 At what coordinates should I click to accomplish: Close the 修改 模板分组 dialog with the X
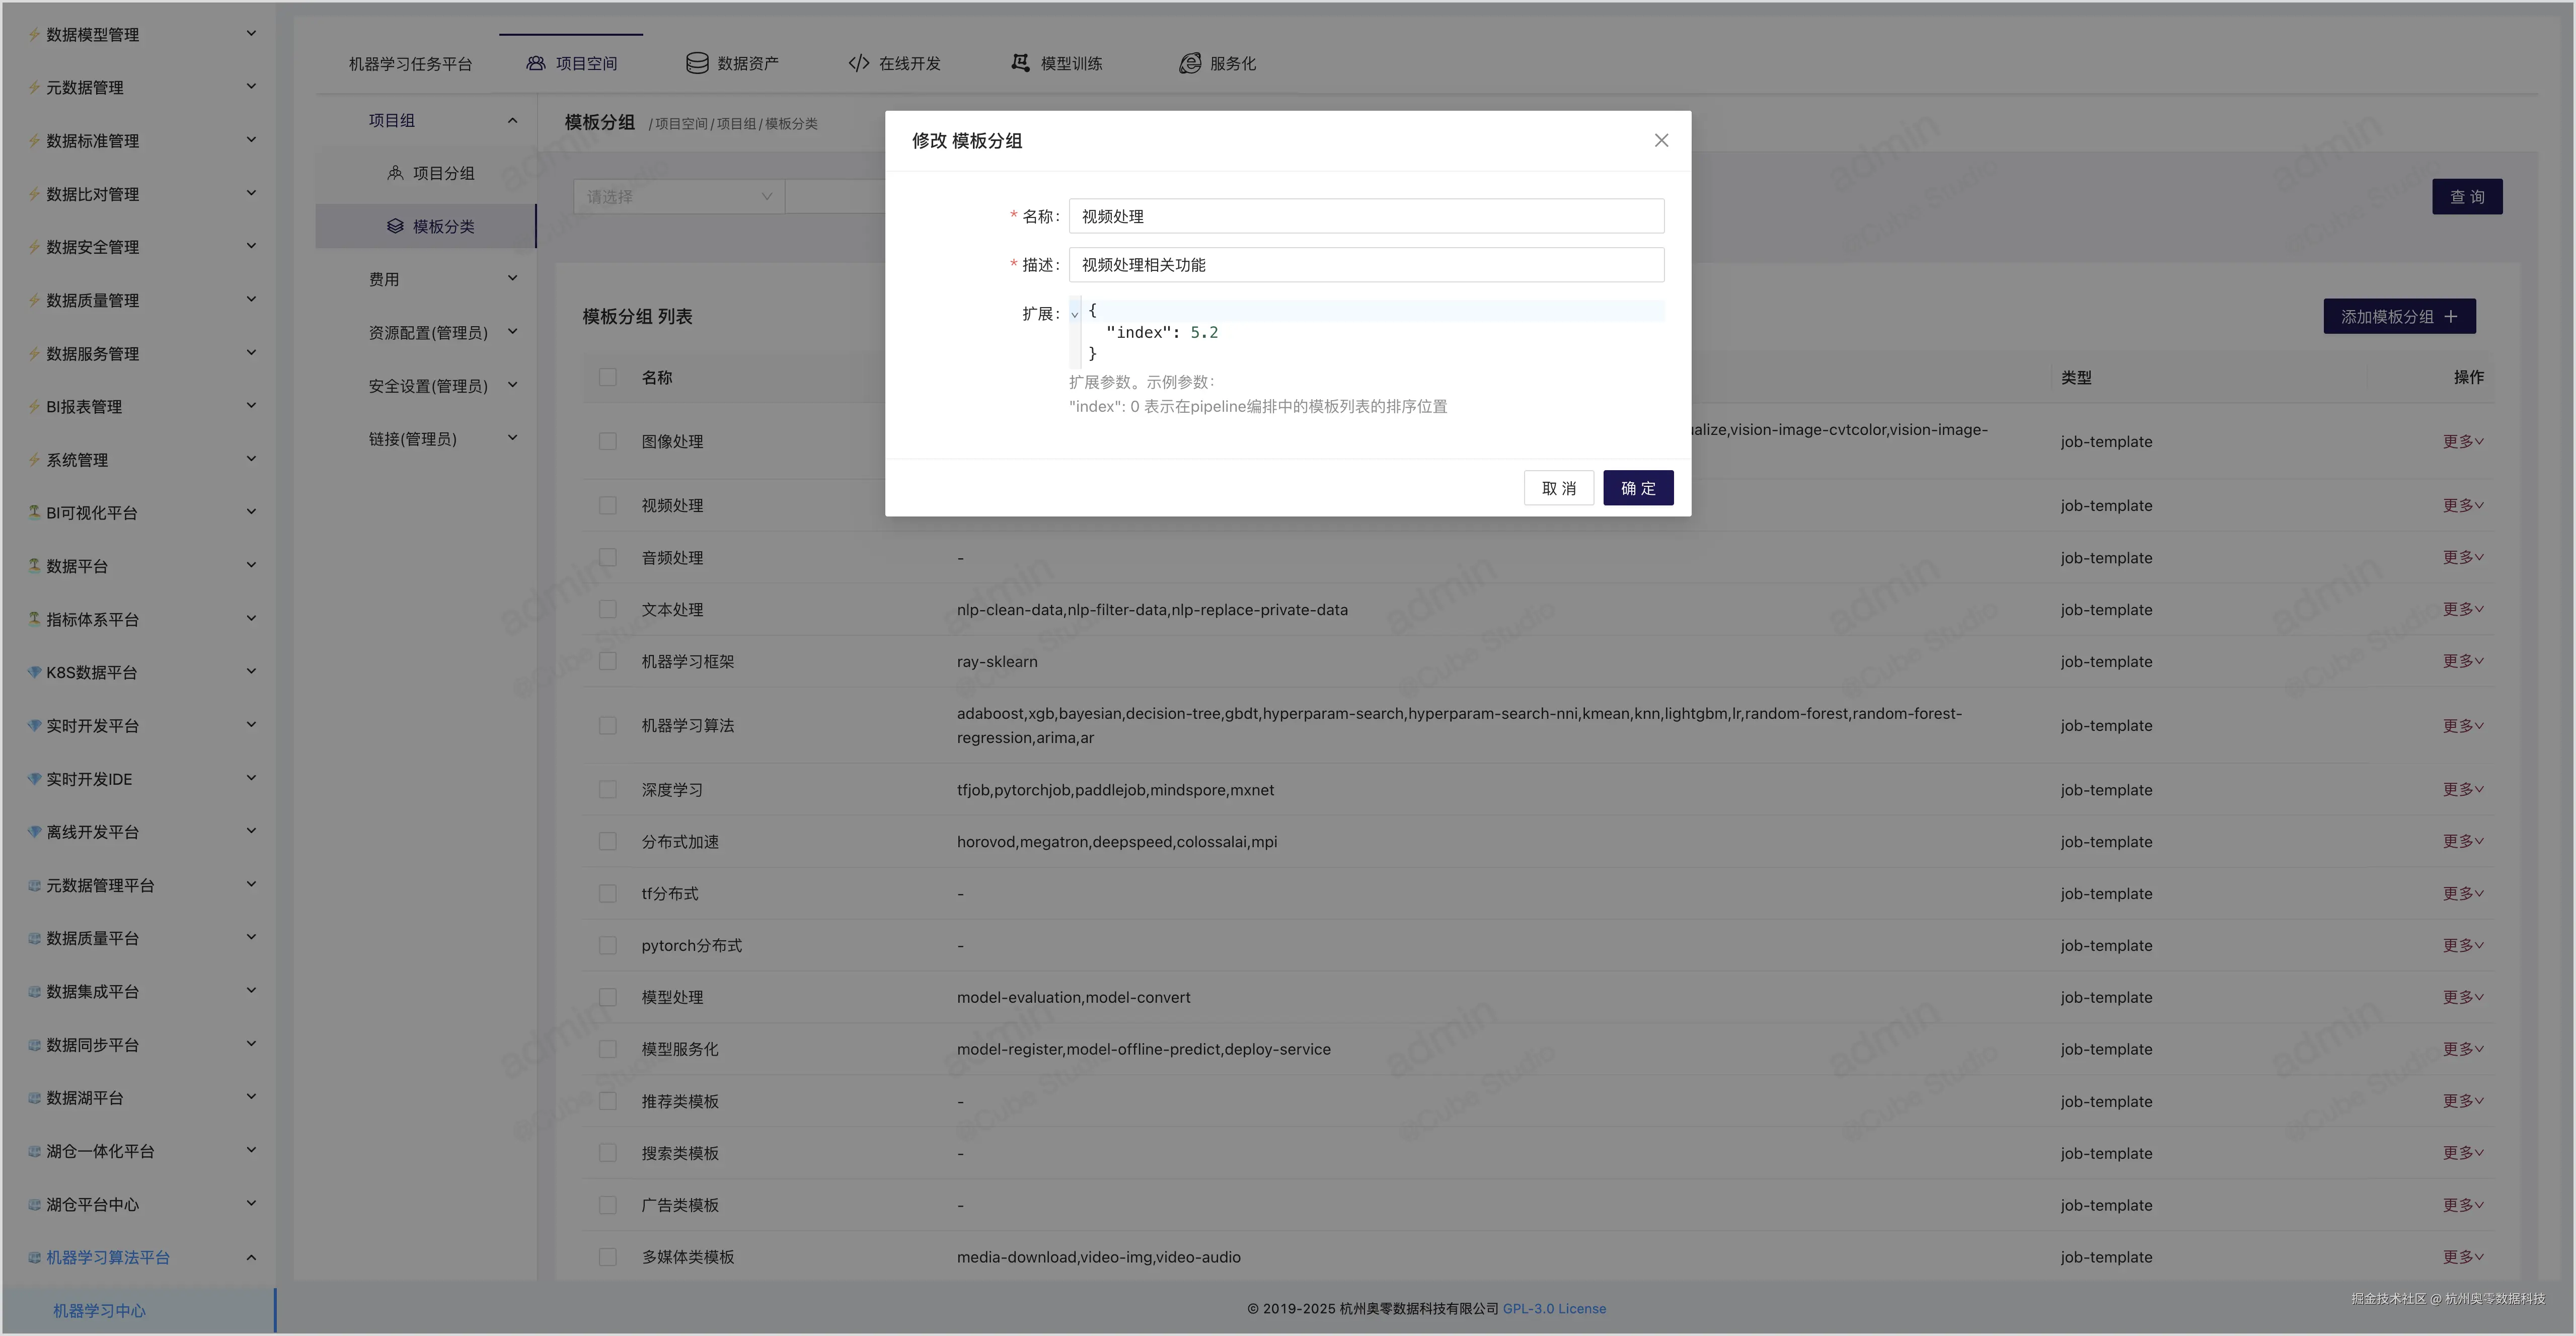(x=1661, y=140)
